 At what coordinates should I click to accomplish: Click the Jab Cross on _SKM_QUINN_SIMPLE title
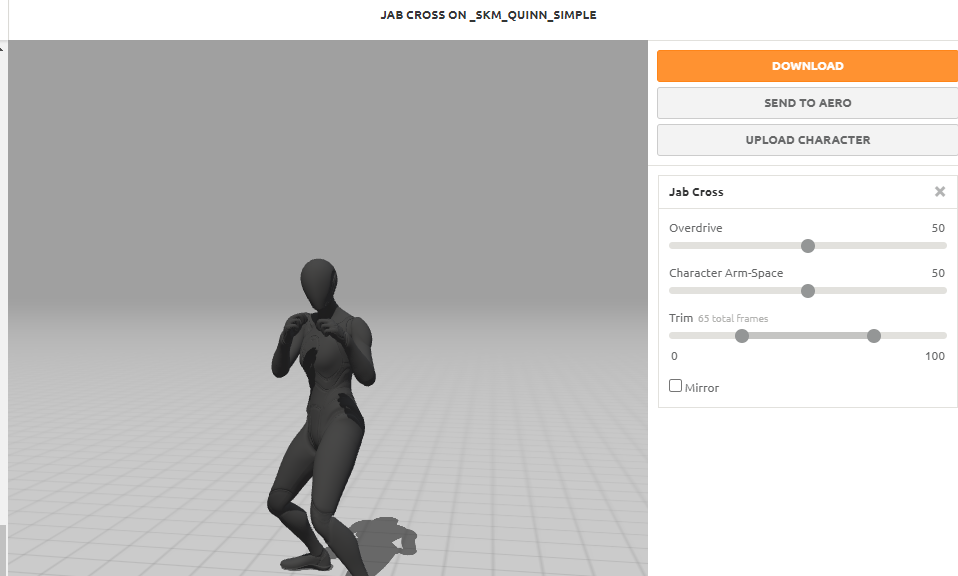(488, 15)
